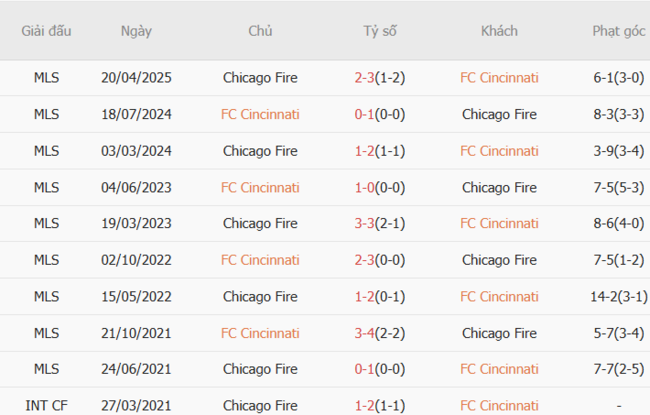Click away team FC Cincinnati on 20/04/2025

pyautogui.click(x=499, y=77)
